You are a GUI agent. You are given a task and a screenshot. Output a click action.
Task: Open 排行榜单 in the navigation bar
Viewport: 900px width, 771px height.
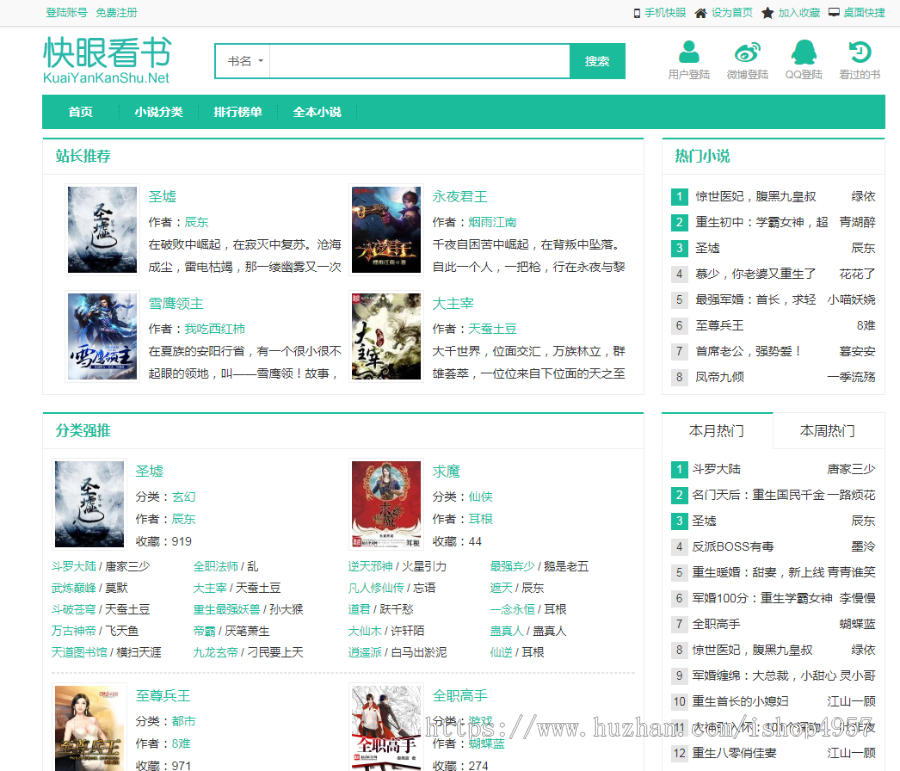[x=238, y=112]
